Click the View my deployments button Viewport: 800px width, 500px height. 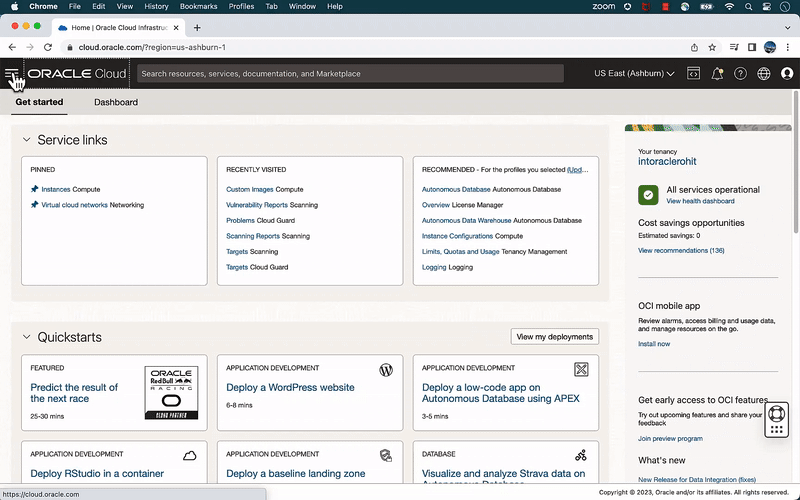point(555,337)
